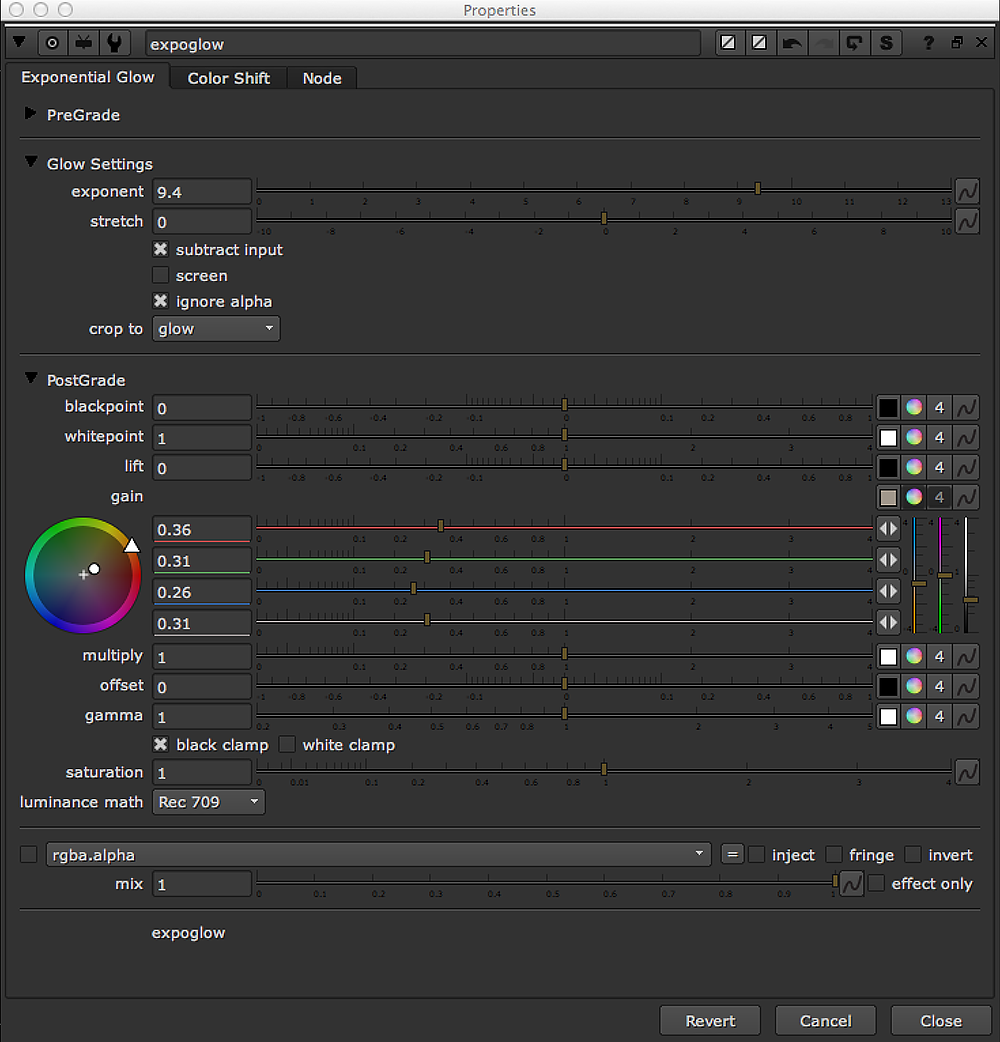
Task: Collapse the expoglow panel with header arrow
Action: coord(19,43)
